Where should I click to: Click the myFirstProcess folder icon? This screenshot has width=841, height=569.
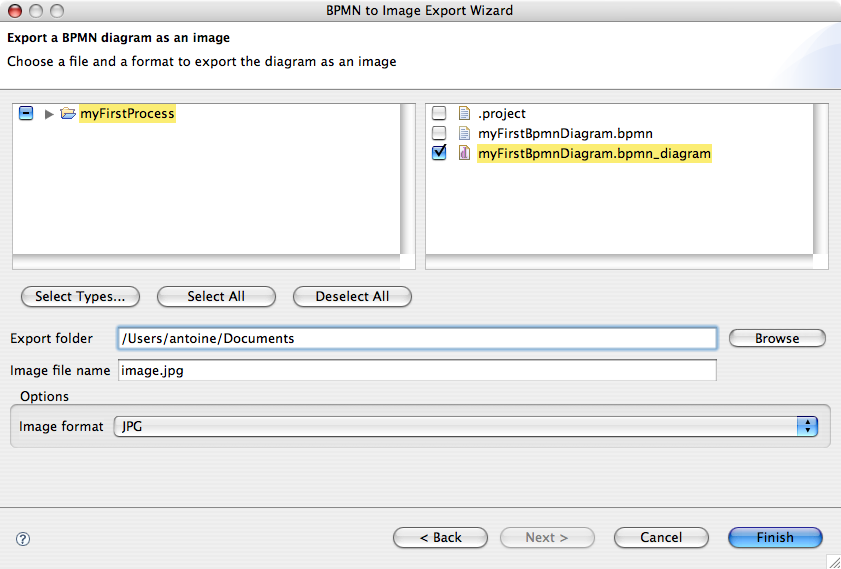coord(68,114)
